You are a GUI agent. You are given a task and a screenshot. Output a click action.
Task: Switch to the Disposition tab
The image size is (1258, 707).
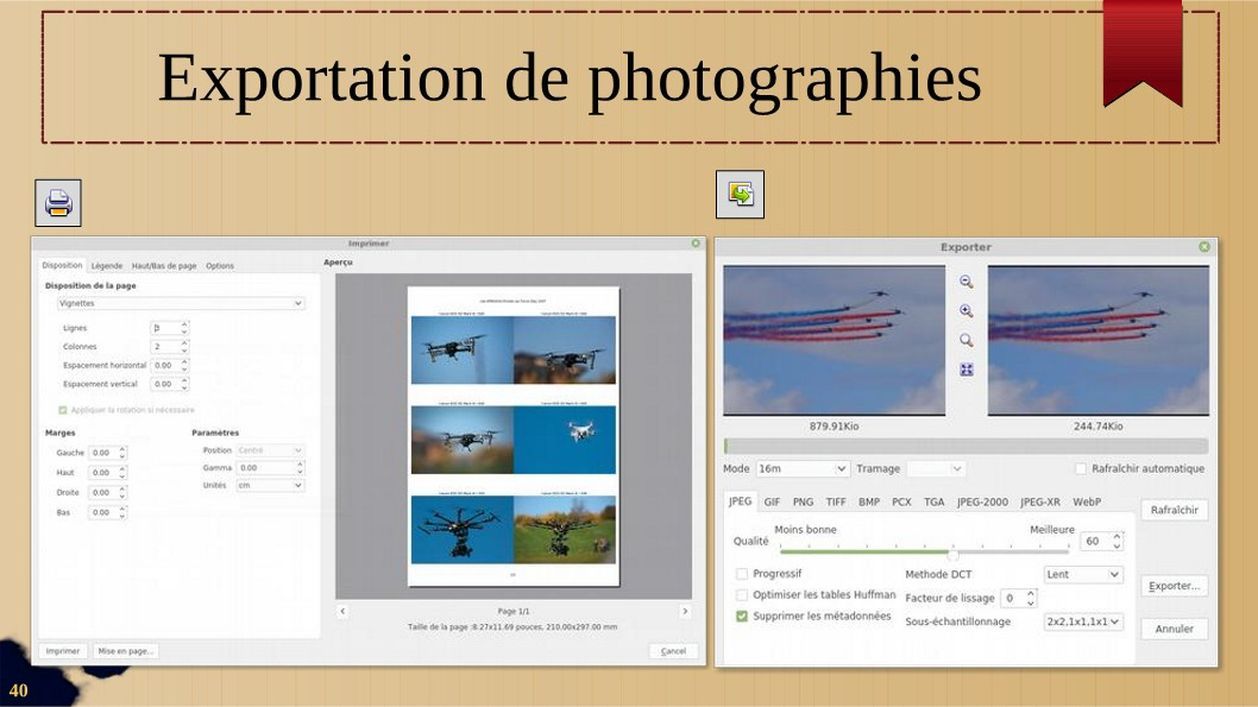click(x=62, y=266)
